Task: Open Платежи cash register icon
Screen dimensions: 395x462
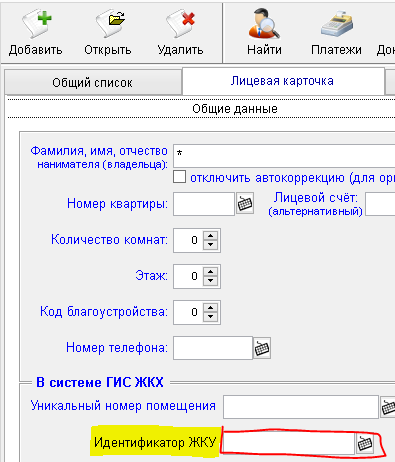Action: pyautogui.click(x=337, y=23)
